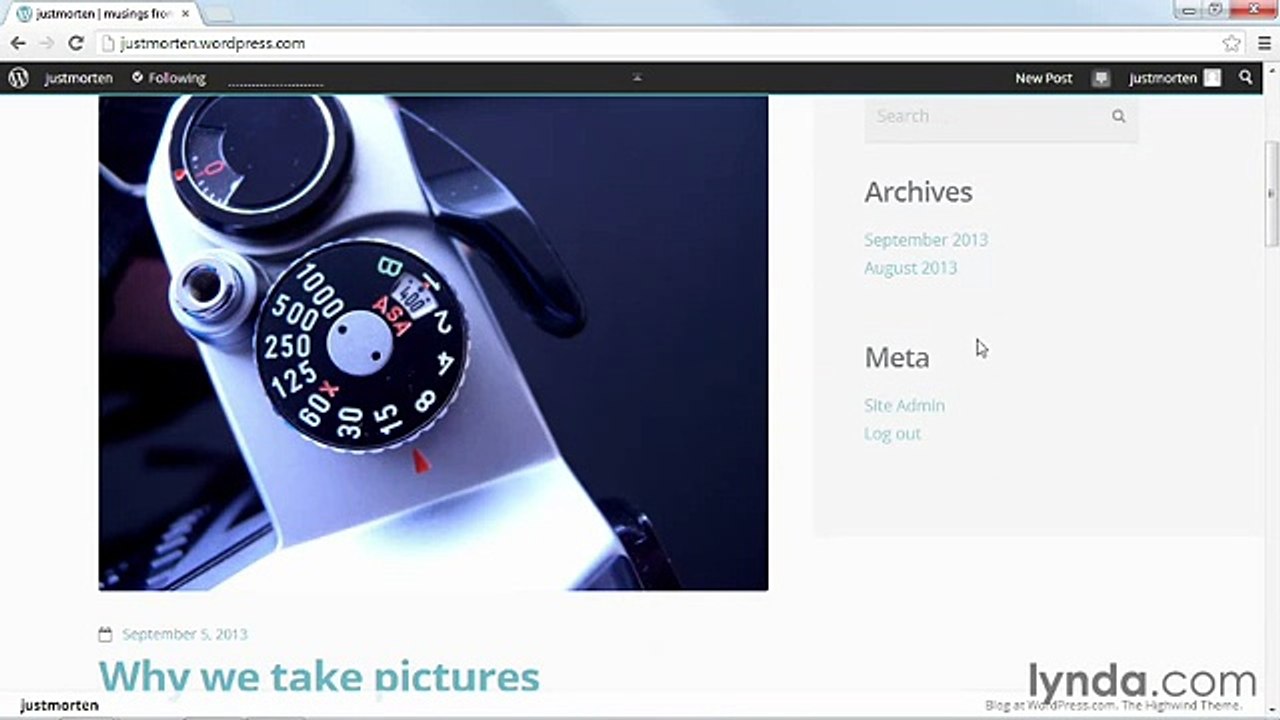The image size is (1280, 720).
Task: Click the WordPress logo in admin bar
Action: (x=18, y=78)
